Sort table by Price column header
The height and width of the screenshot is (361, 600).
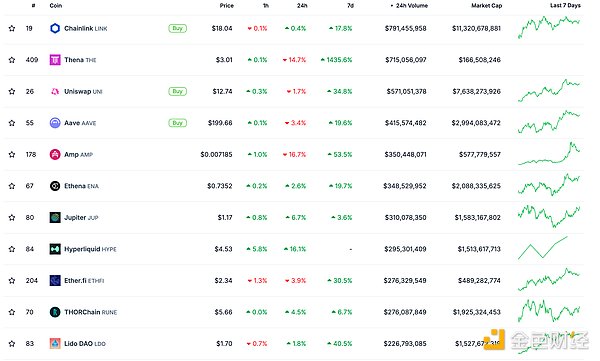(x=227, y=6)
